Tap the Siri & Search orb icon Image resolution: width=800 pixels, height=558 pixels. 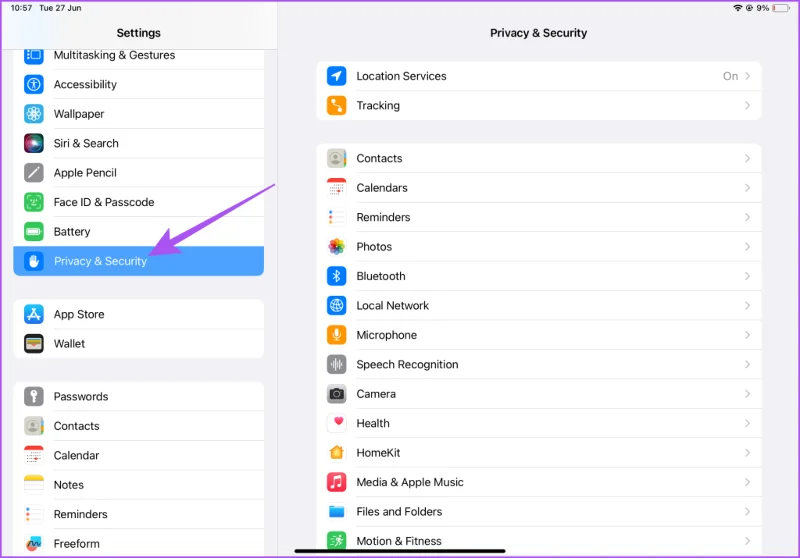click(x=34, y=143)
